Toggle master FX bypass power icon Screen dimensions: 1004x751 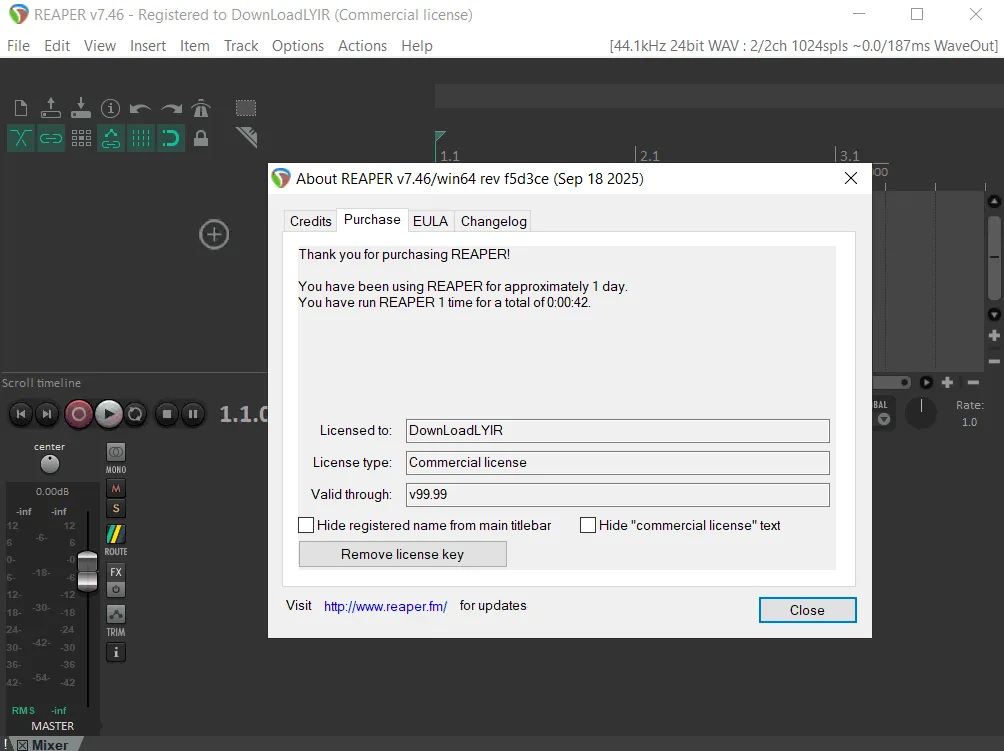[116, 589]
